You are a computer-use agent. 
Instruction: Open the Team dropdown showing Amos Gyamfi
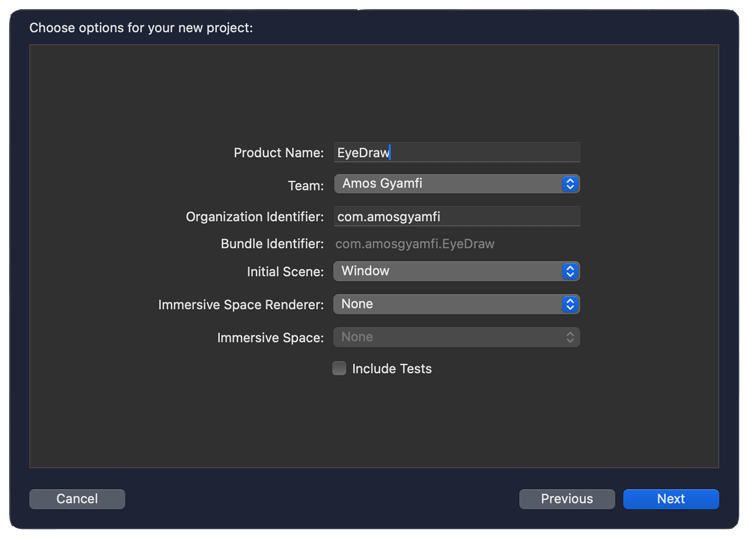457,184
